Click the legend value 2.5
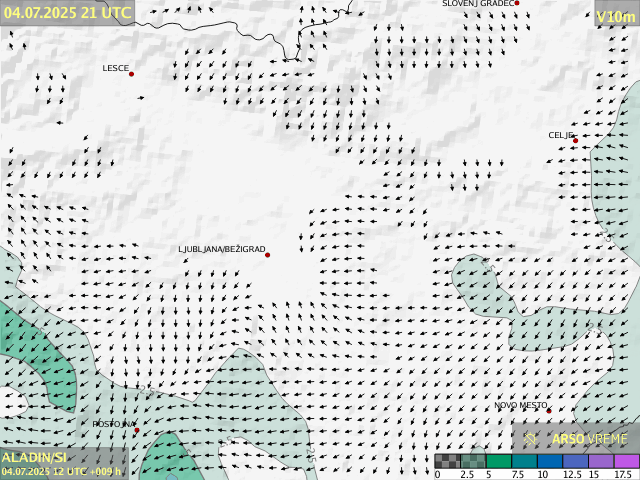Screen dimensions: 640x480 click(467, 474)
